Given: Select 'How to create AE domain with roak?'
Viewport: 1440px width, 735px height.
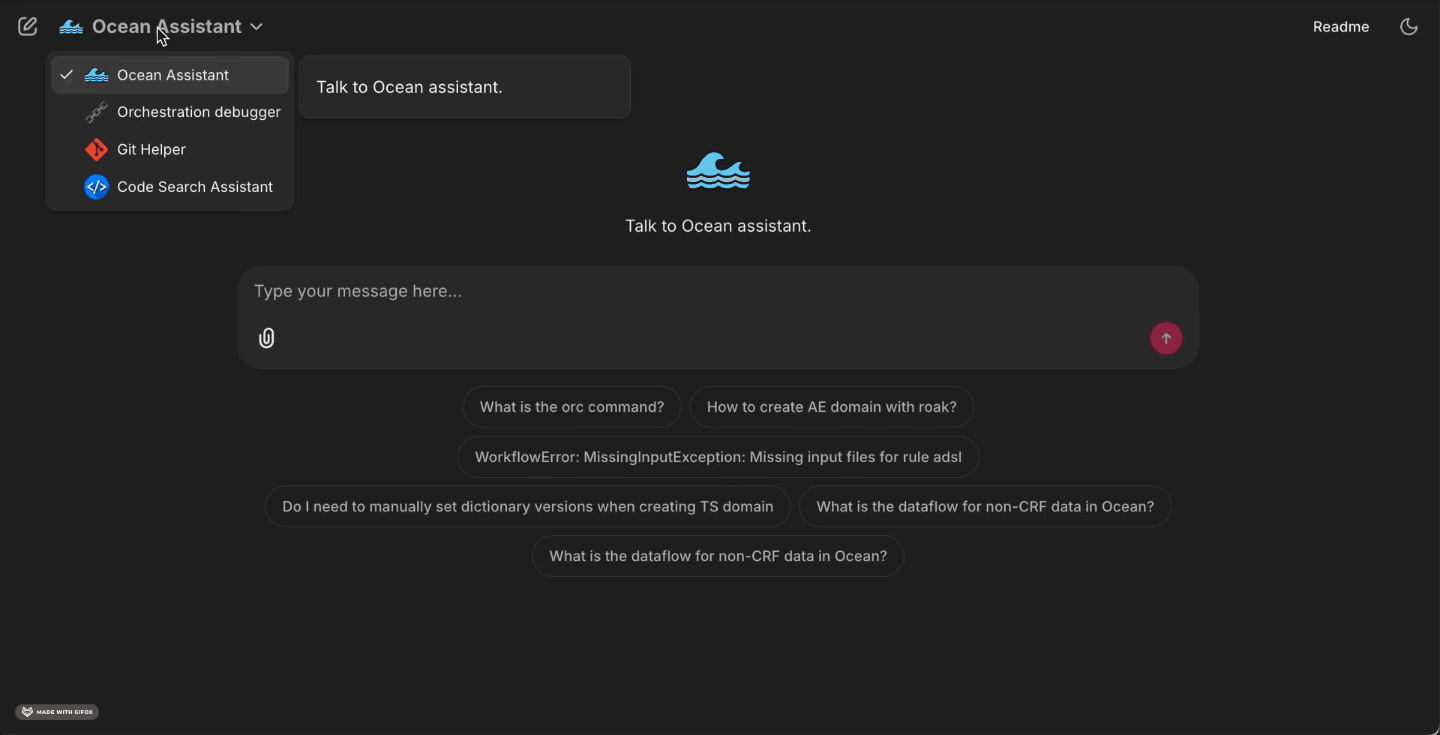Looking at the screenshot, I should (x=831, y=407).
